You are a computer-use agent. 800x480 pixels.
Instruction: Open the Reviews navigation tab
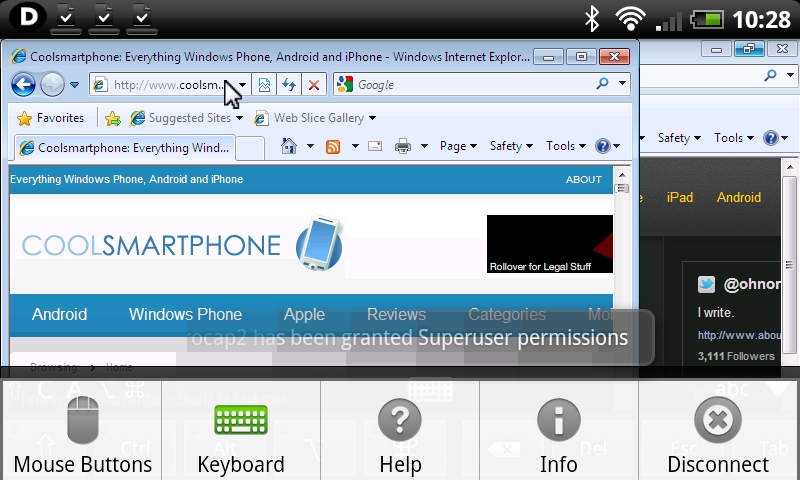(396, 314)
